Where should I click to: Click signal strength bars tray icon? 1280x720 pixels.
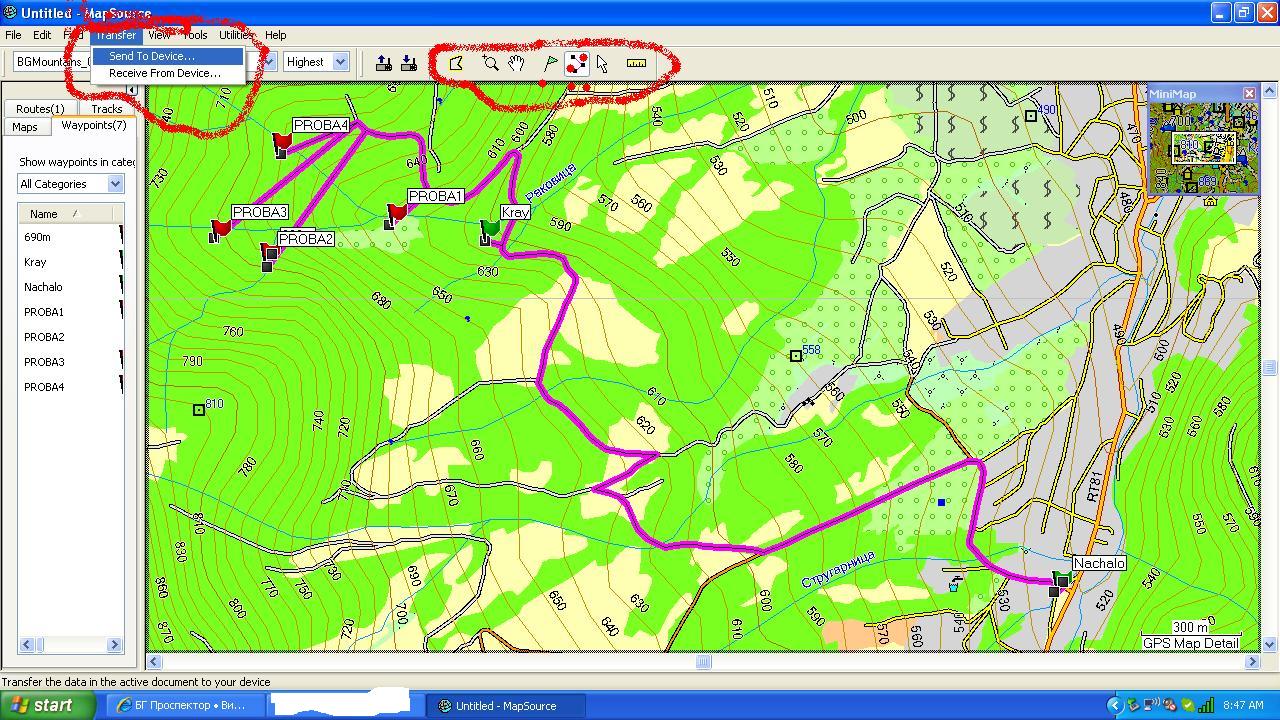point(1206,705)
